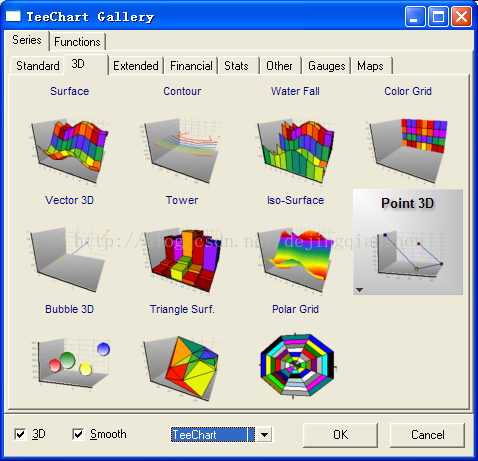Toggle the Smooth checkbox
The image size is (478, 461).
pyautogui.click(x=78, y=434)
